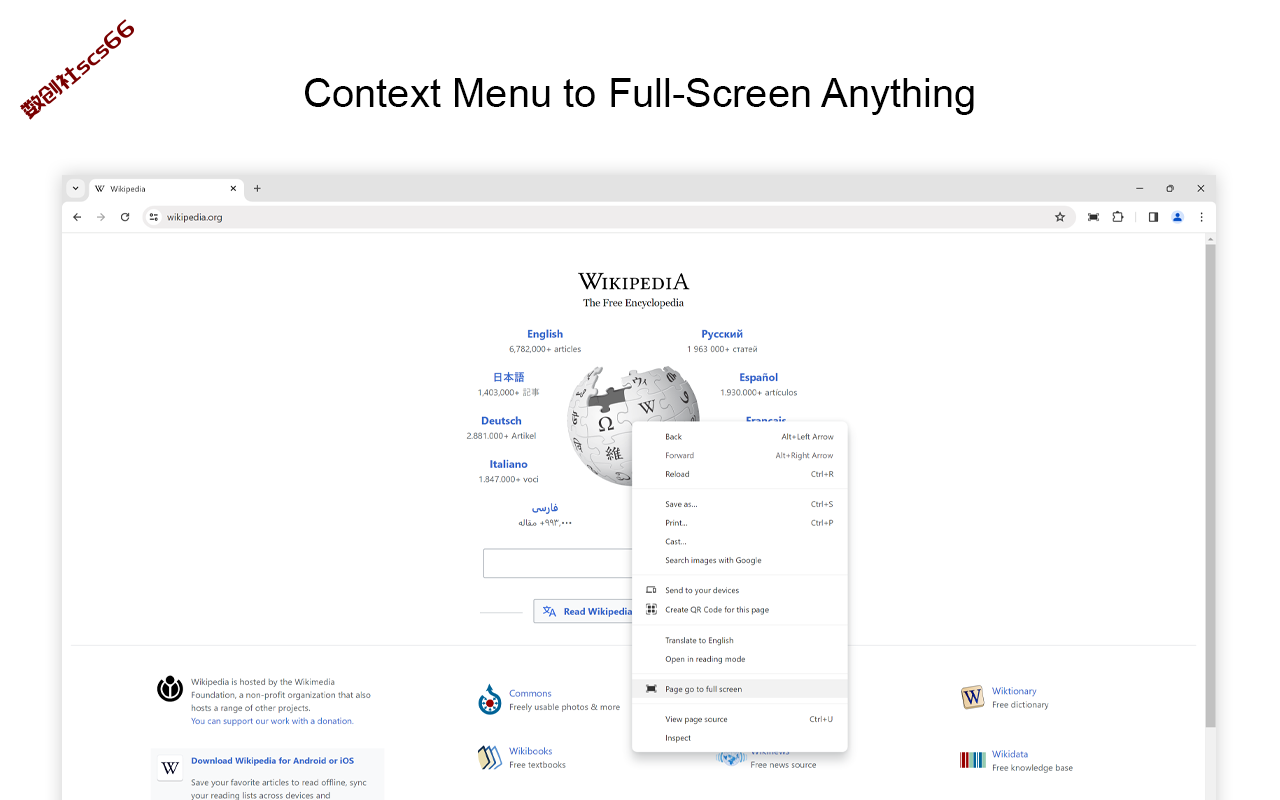Click the Wiktionary logo icon
This screenshot has height=800, width=1280.
(972, 697)
